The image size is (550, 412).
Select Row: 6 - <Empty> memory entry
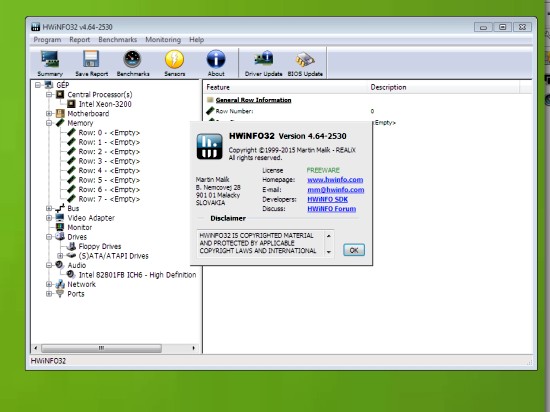pyautogui.click(x=109, y=189)
